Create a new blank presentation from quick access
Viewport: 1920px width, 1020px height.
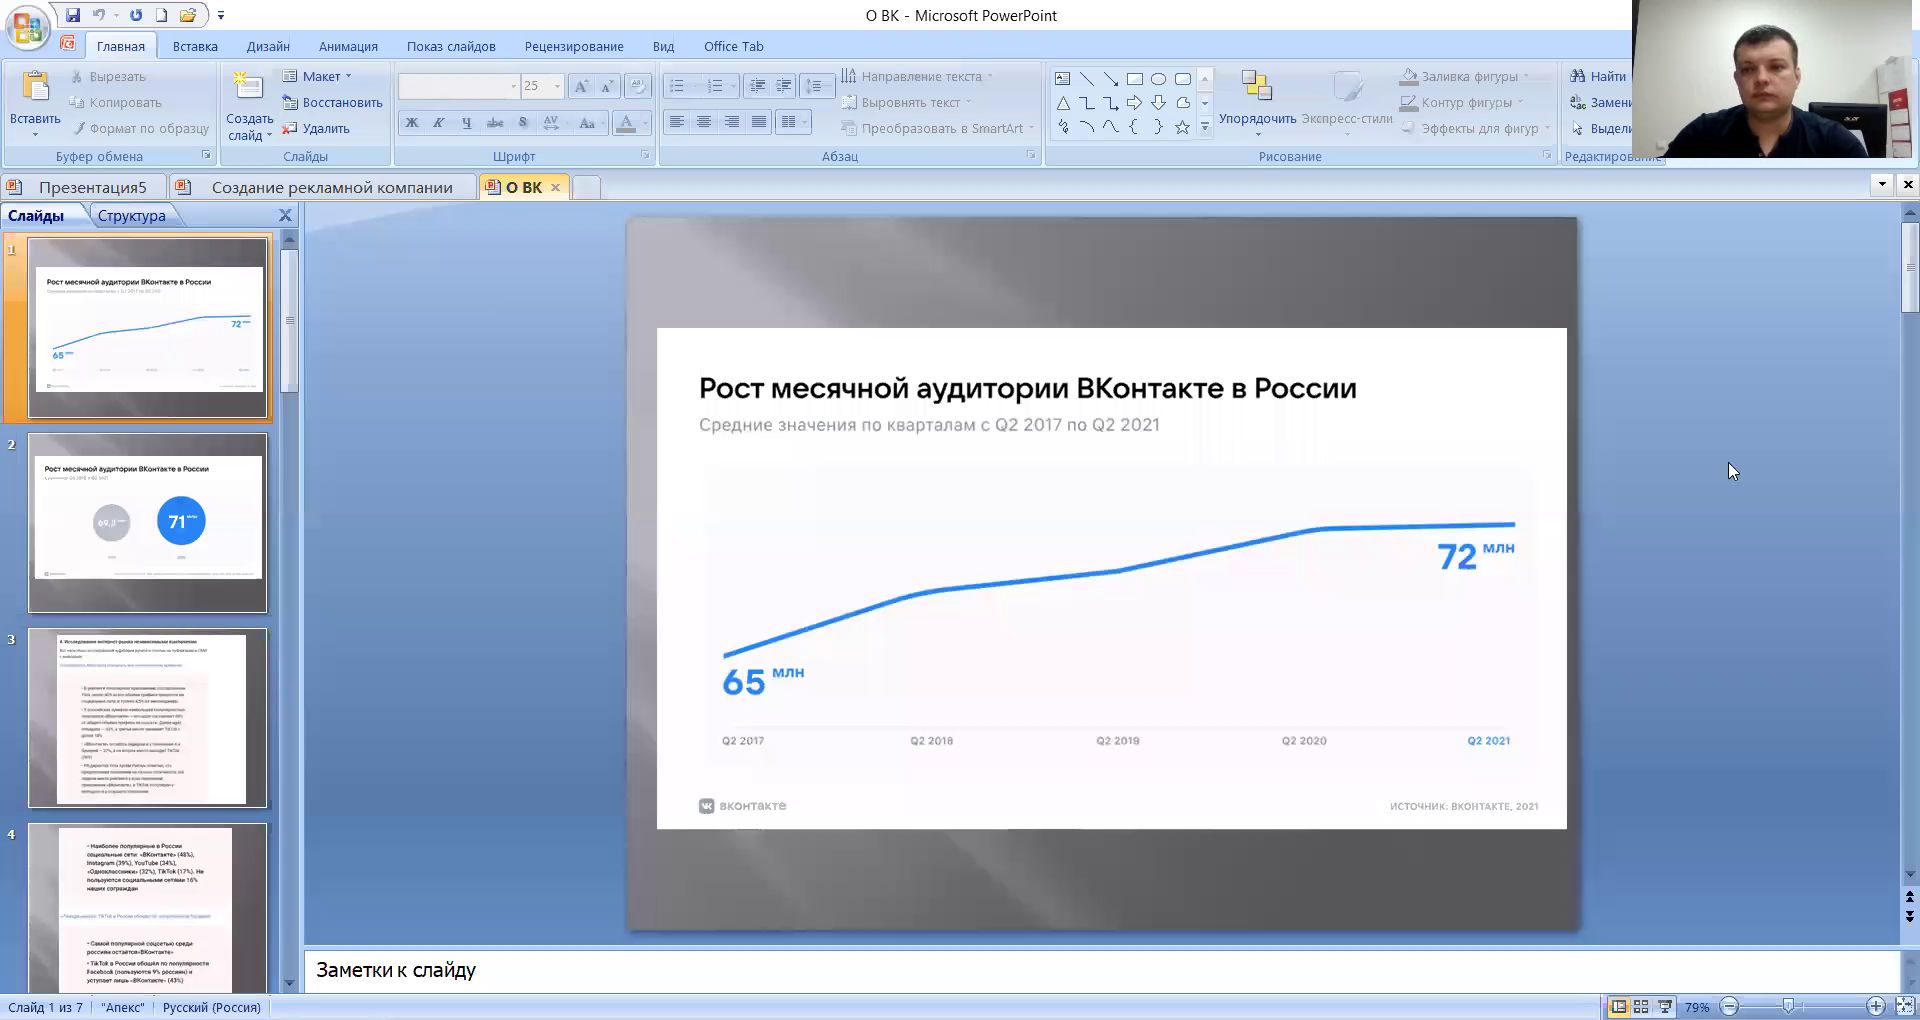(161, 15)
